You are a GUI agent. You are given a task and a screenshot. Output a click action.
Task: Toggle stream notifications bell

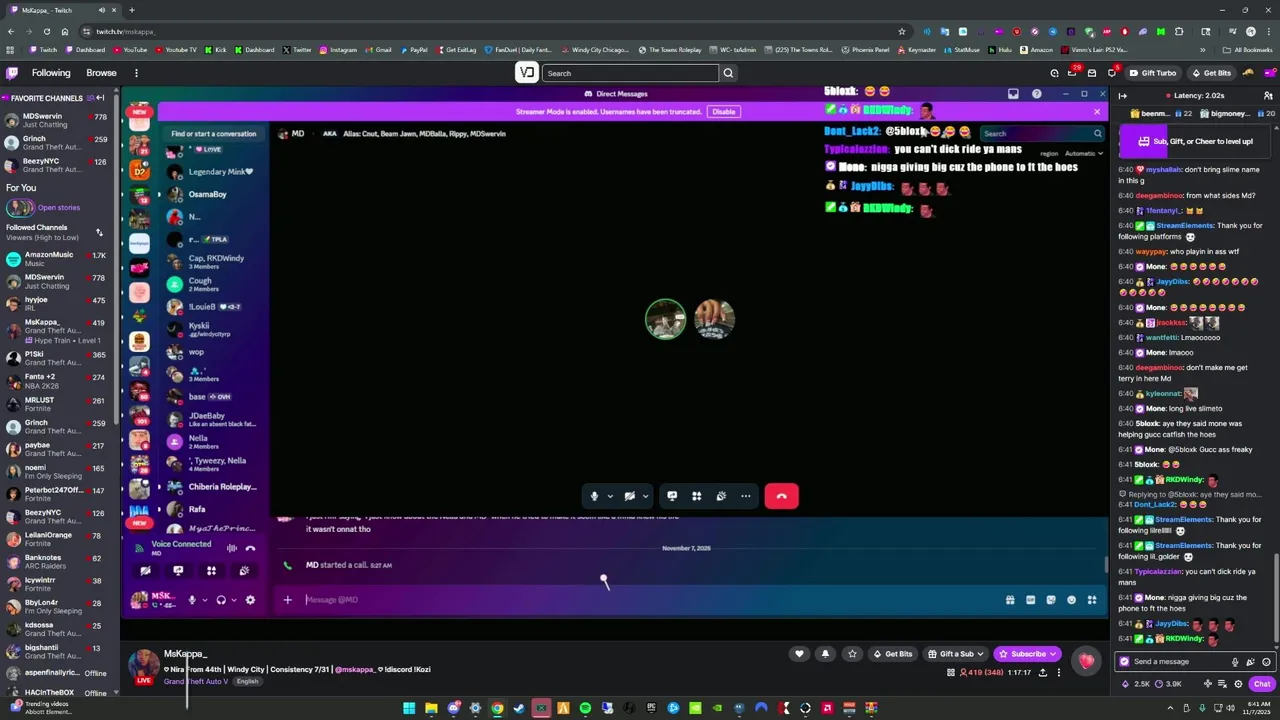825,654
